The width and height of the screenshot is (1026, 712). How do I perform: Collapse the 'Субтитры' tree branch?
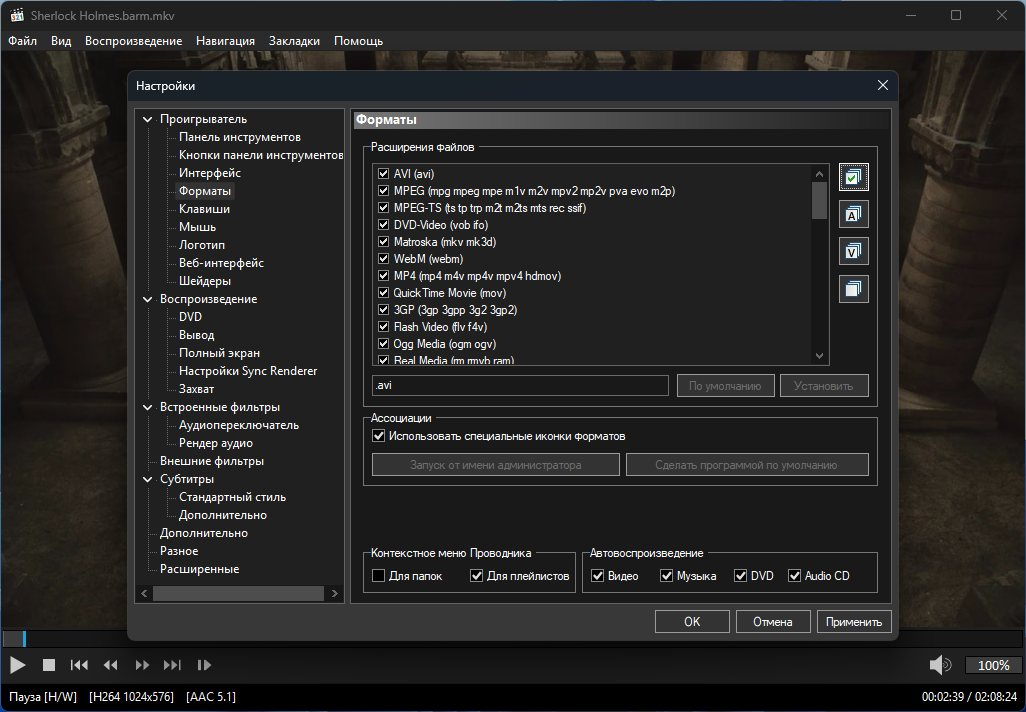[148, 479]
